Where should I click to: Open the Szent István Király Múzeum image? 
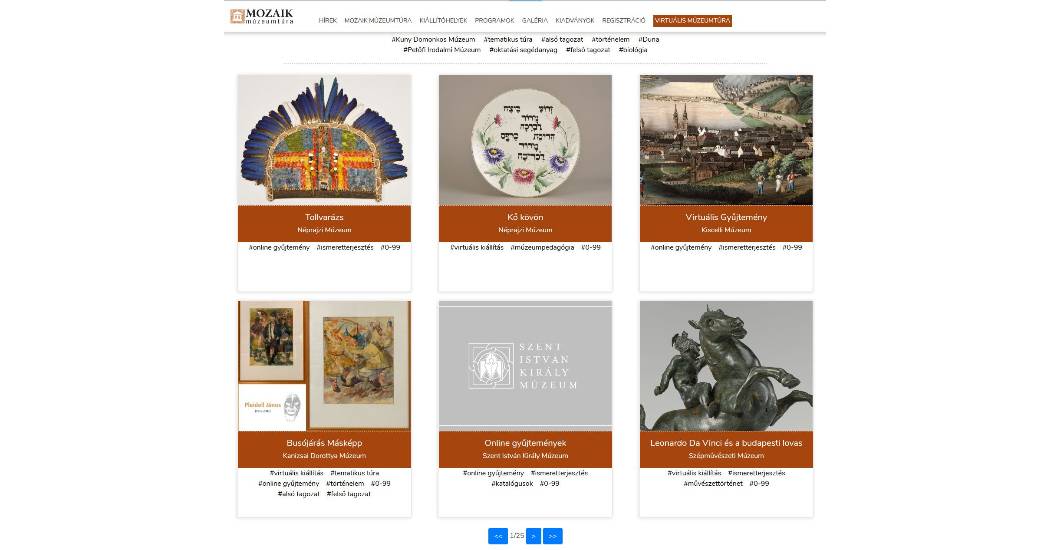tap(525, 366)
